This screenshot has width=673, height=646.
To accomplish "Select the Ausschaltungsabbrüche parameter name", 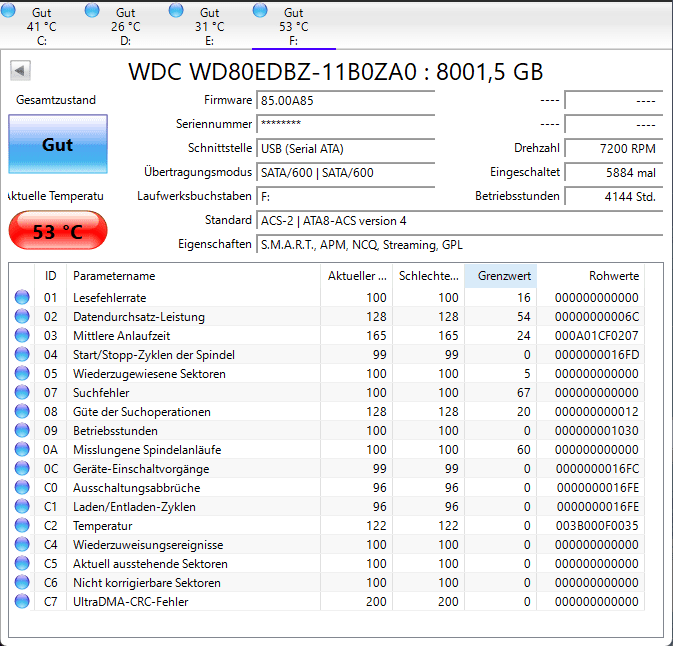I will click(x=136, y=488).
